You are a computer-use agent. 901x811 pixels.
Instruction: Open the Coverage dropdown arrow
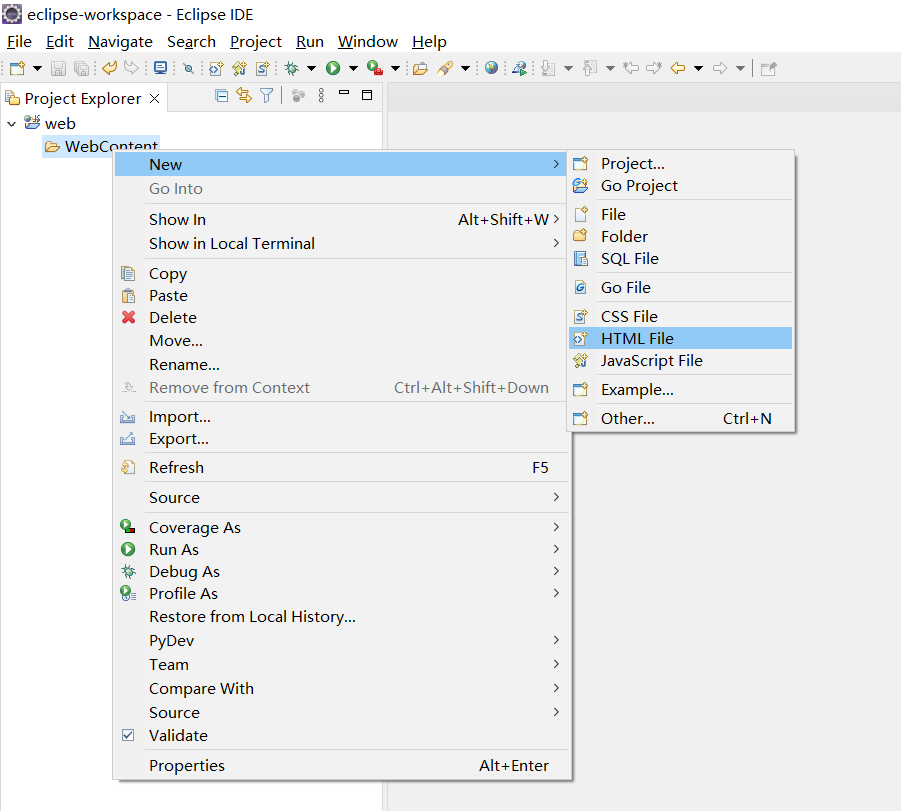coord(395,68)
